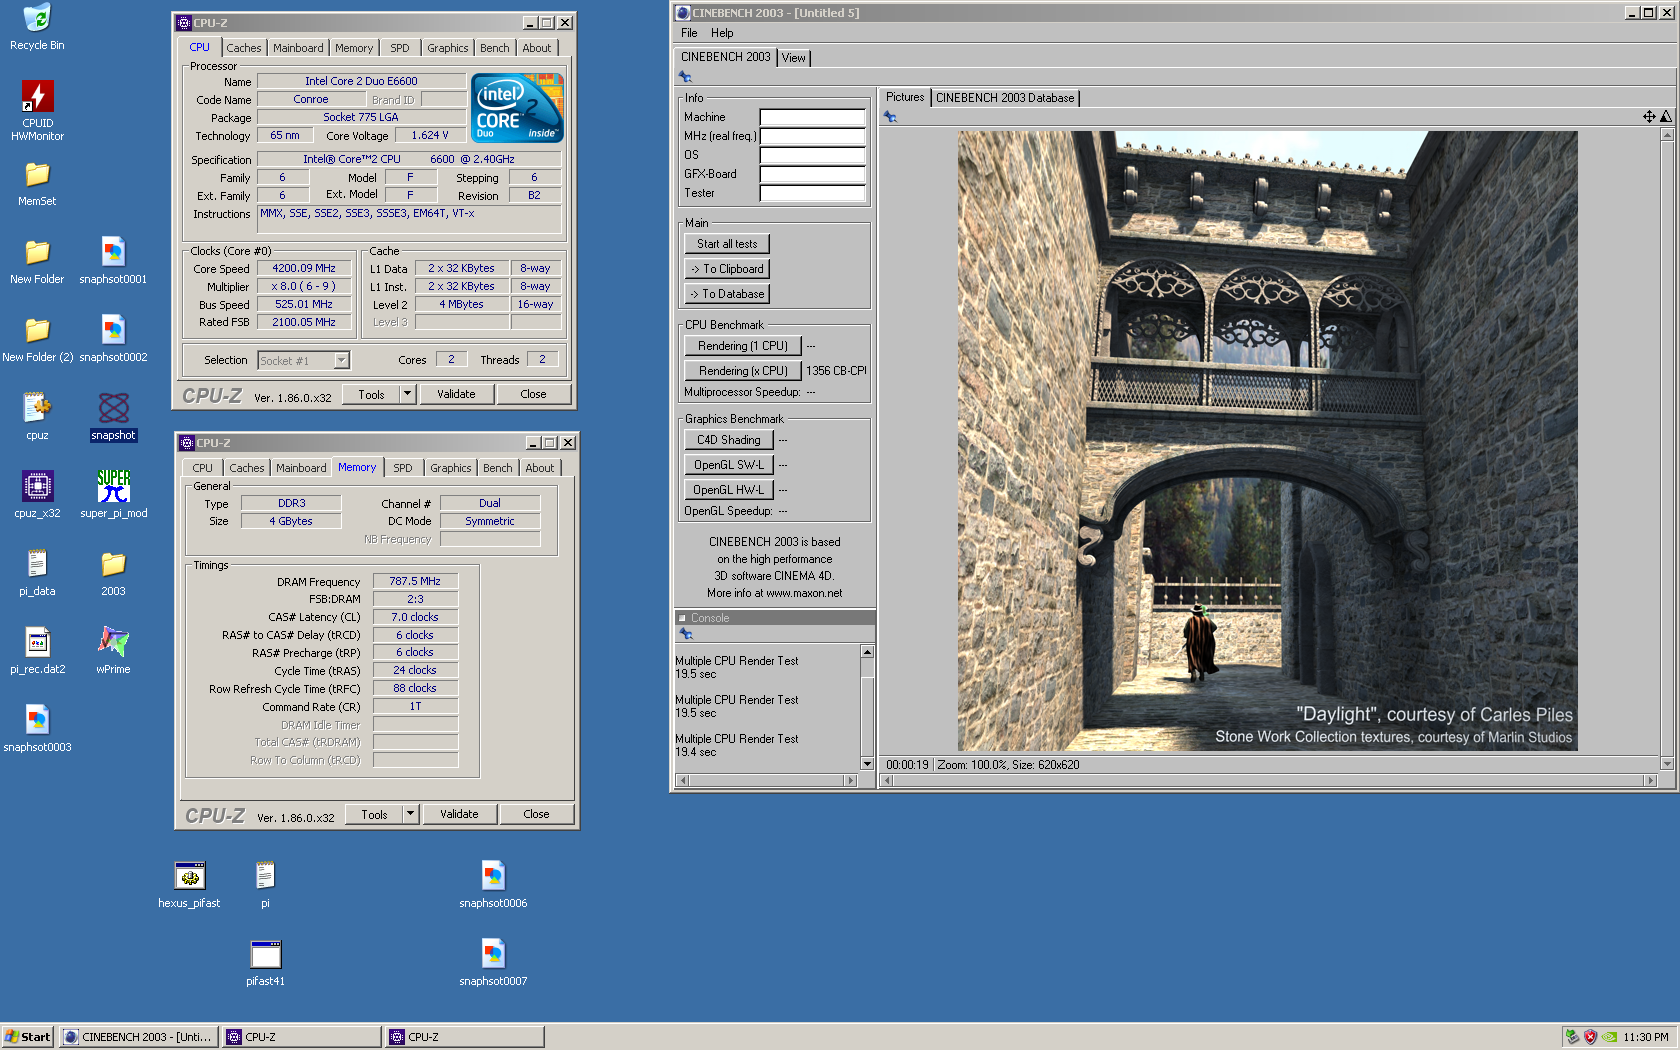The image size is (1680, 1050).
Task: Click the move arrows icon above picture
Action: 1649,117
